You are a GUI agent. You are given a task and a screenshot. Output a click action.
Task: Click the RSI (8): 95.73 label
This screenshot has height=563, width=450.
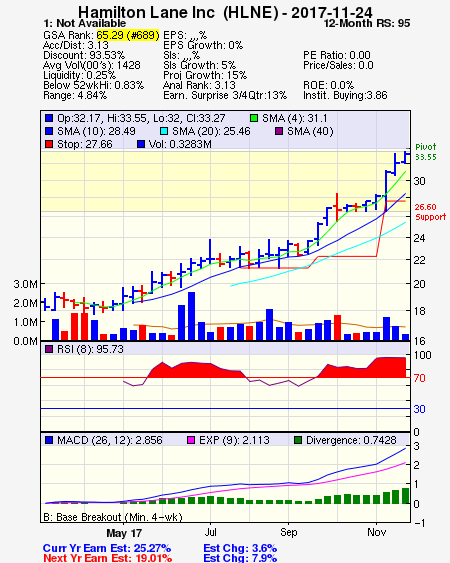tap(90, 349)
